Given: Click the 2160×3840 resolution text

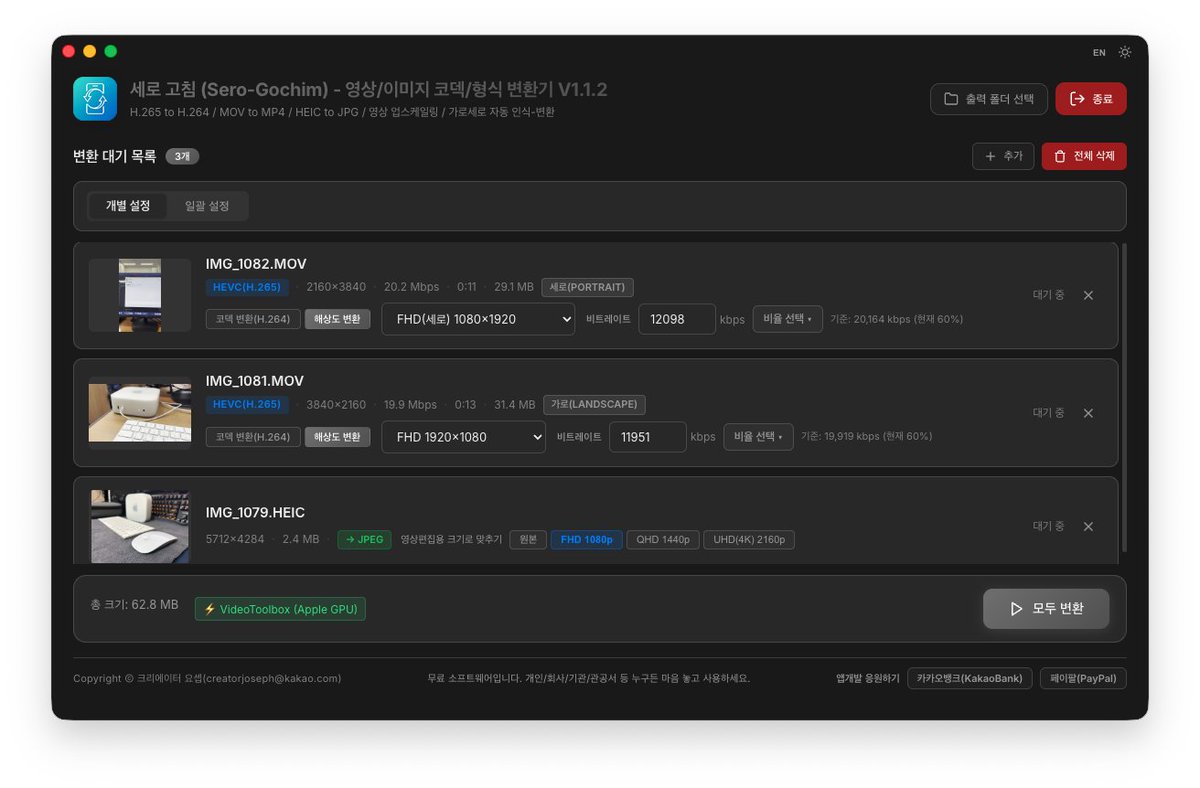Looking at the screenshot, I should (336, 287).
